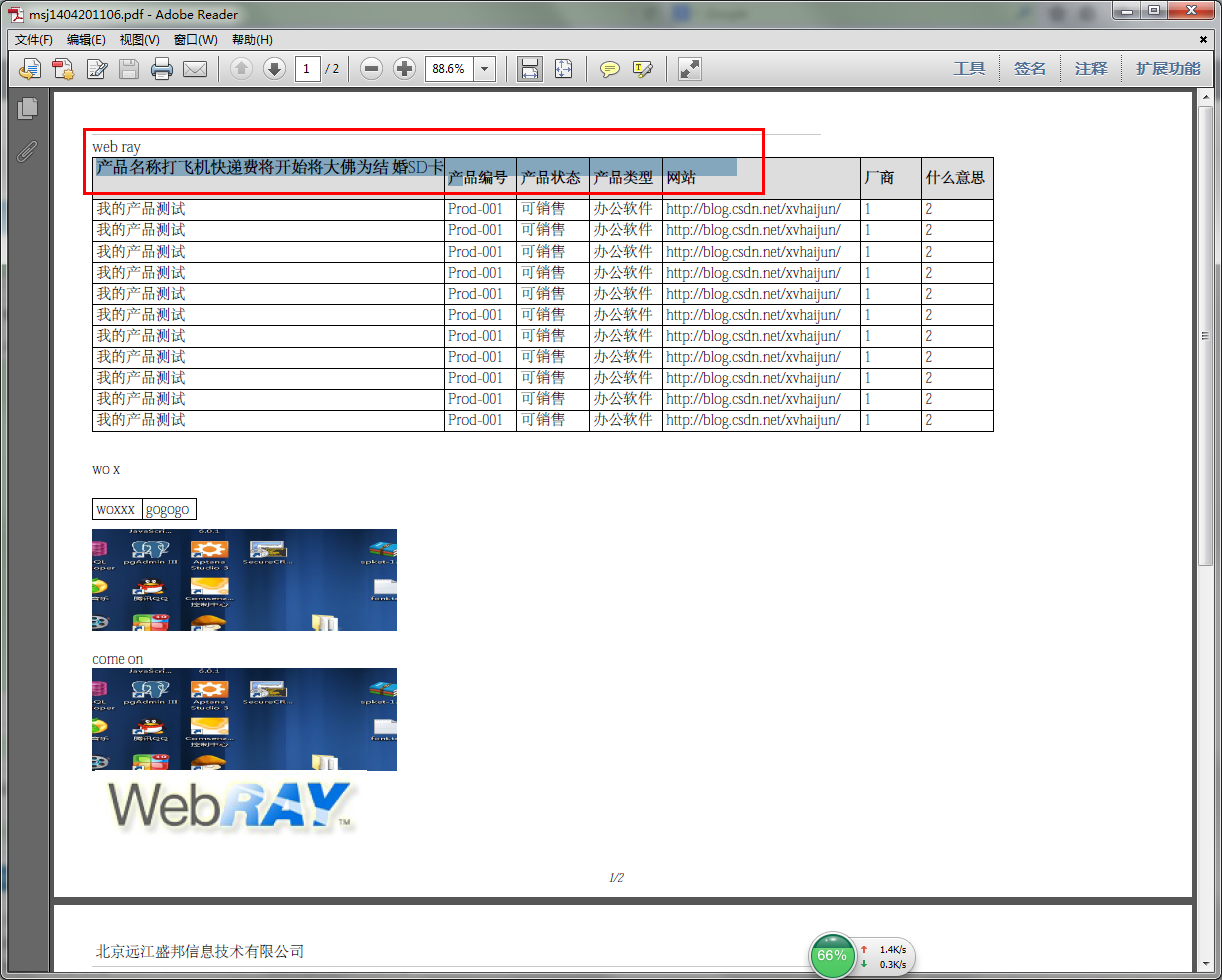Click the open file toolbar icon
The height and width of the screenshot is (980, 1222).
point(31,69)
